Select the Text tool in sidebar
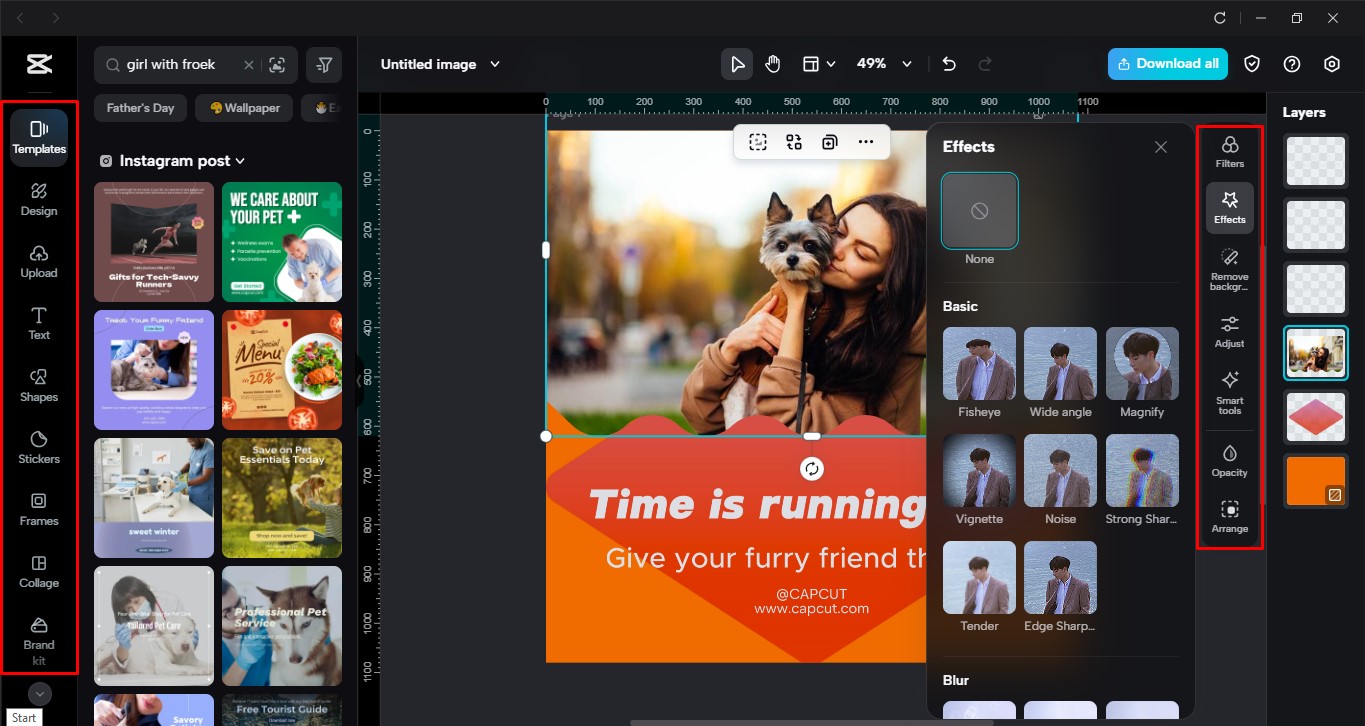This screenshot has height=726, width=1365. pos(39,323)
